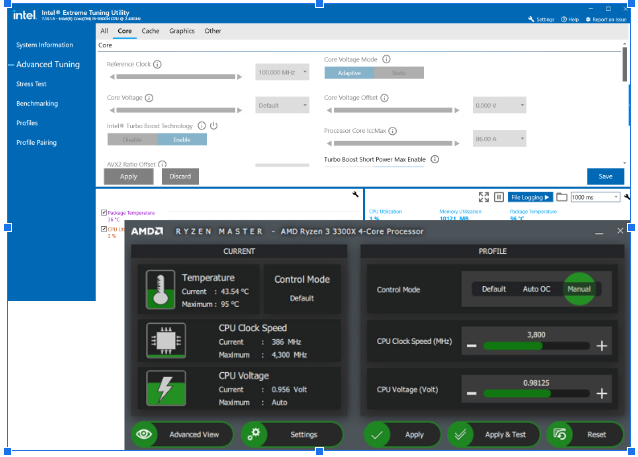
Task: Open Intel XTU Settings wrench in header
Action: click(x=531, y=19)
